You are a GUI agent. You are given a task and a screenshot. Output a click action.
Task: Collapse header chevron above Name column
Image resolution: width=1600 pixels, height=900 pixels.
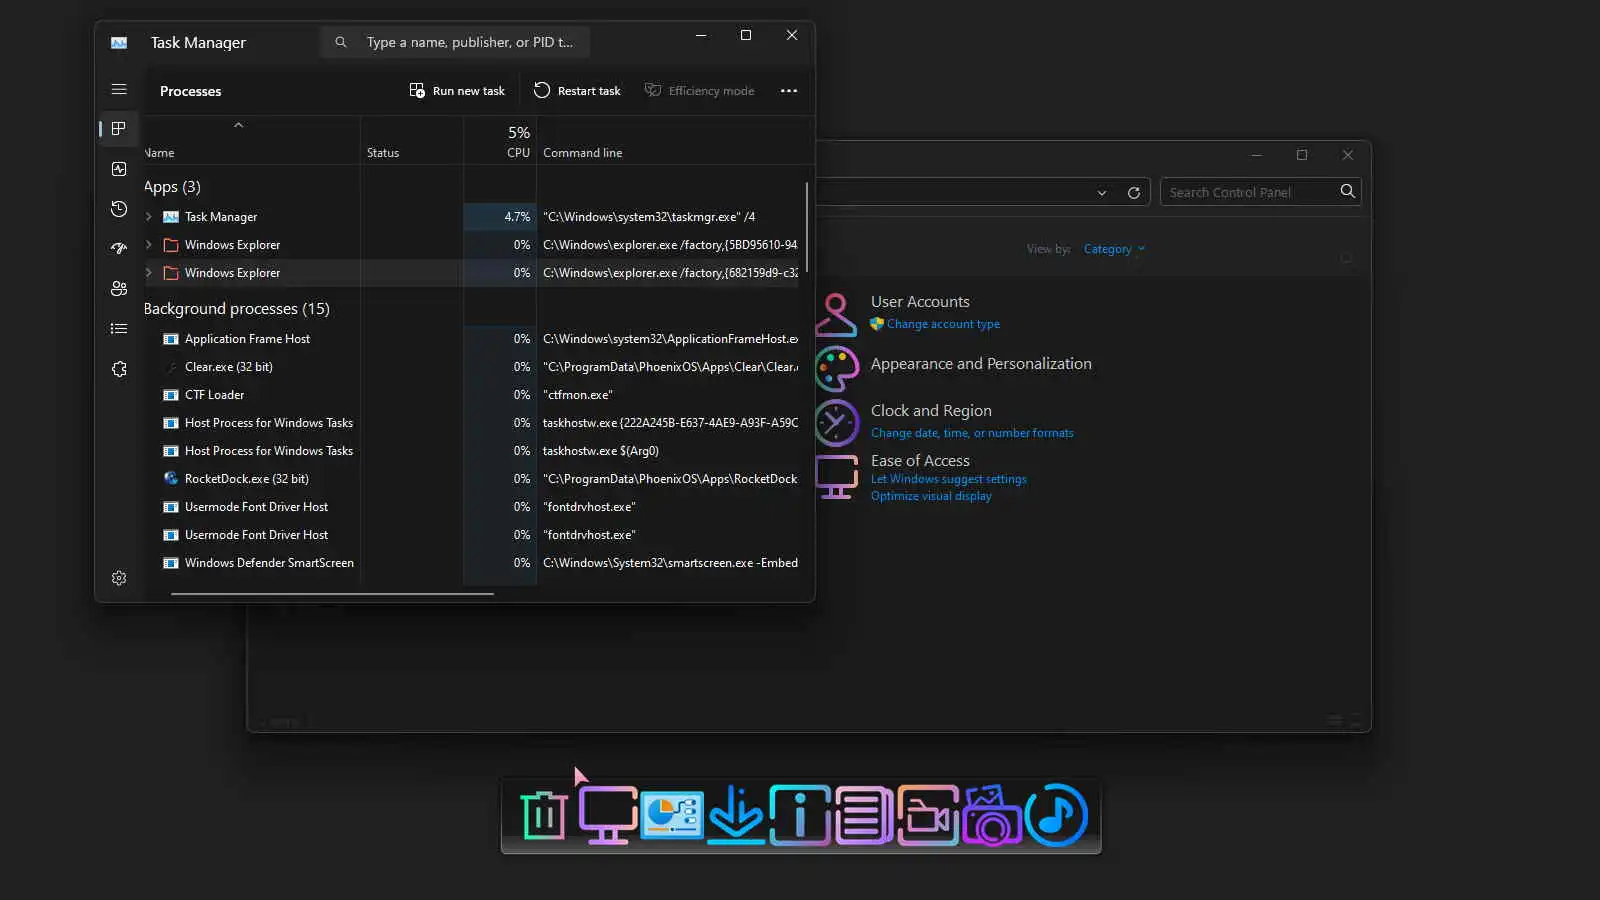tap(238, 125)
